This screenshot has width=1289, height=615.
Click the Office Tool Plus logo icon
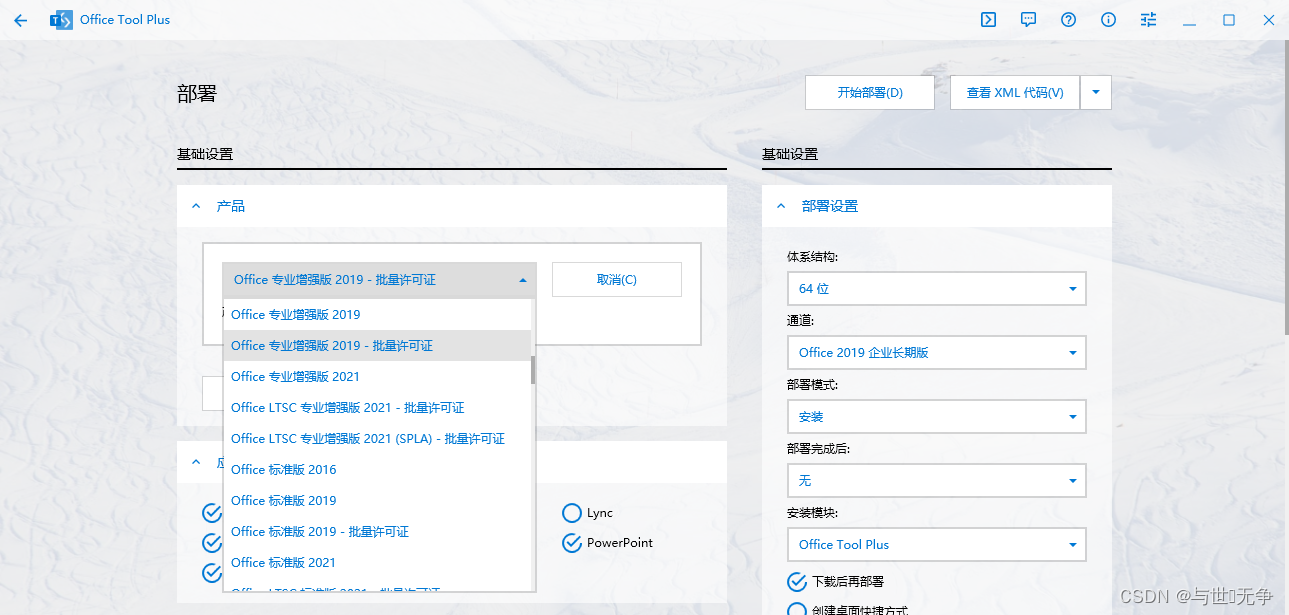pos(61,20)
